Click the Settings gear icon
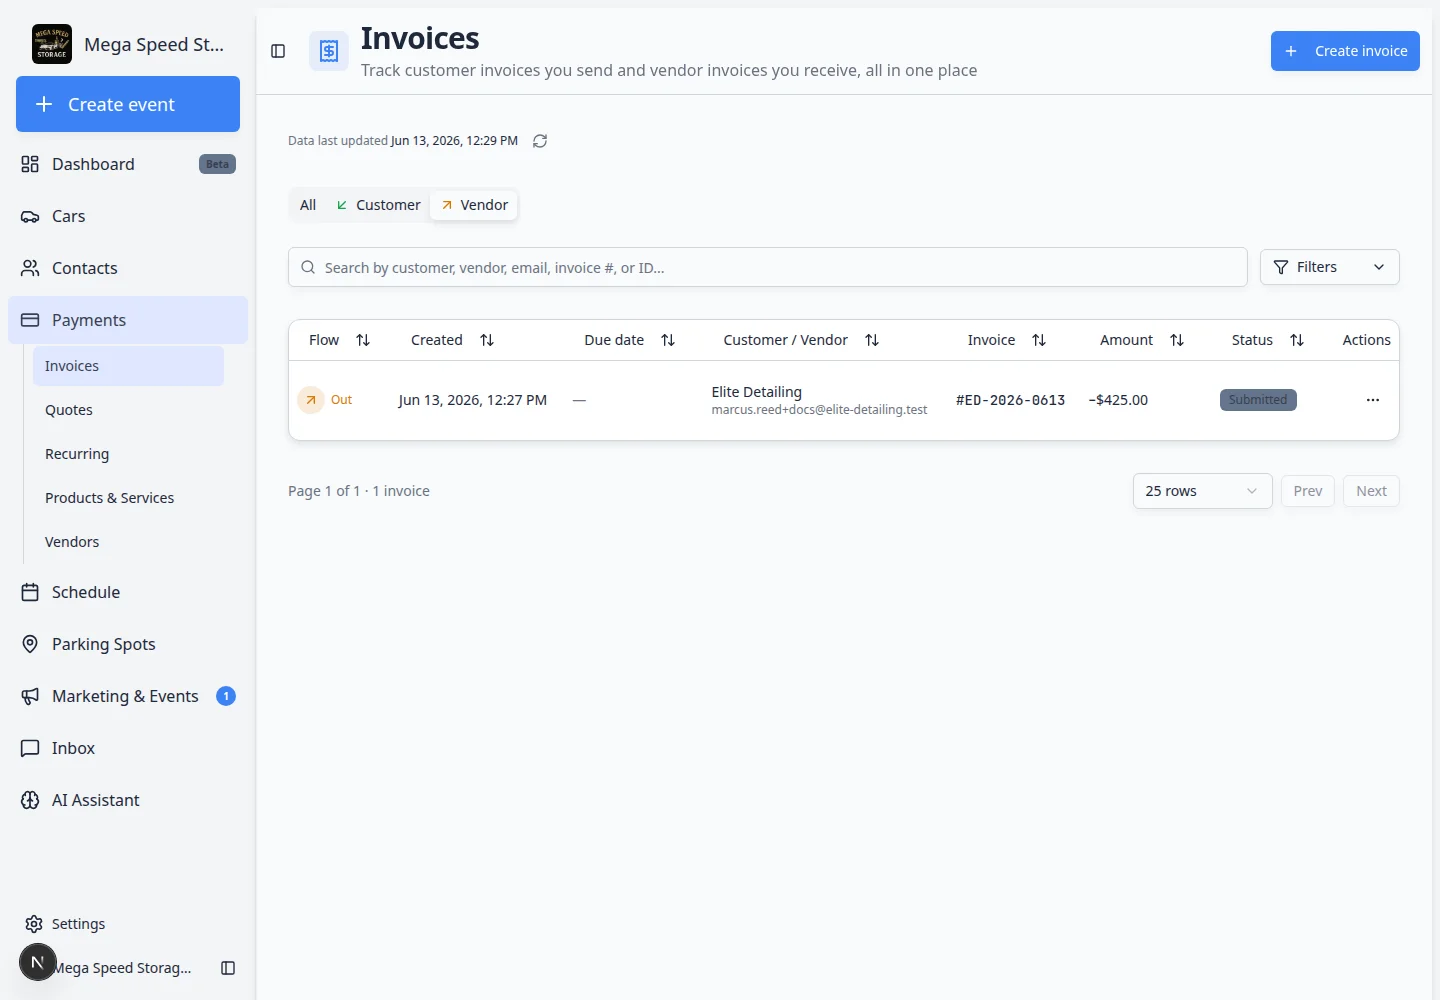The width and height of the screenshot is (1440, 1000). click(34, 924)
